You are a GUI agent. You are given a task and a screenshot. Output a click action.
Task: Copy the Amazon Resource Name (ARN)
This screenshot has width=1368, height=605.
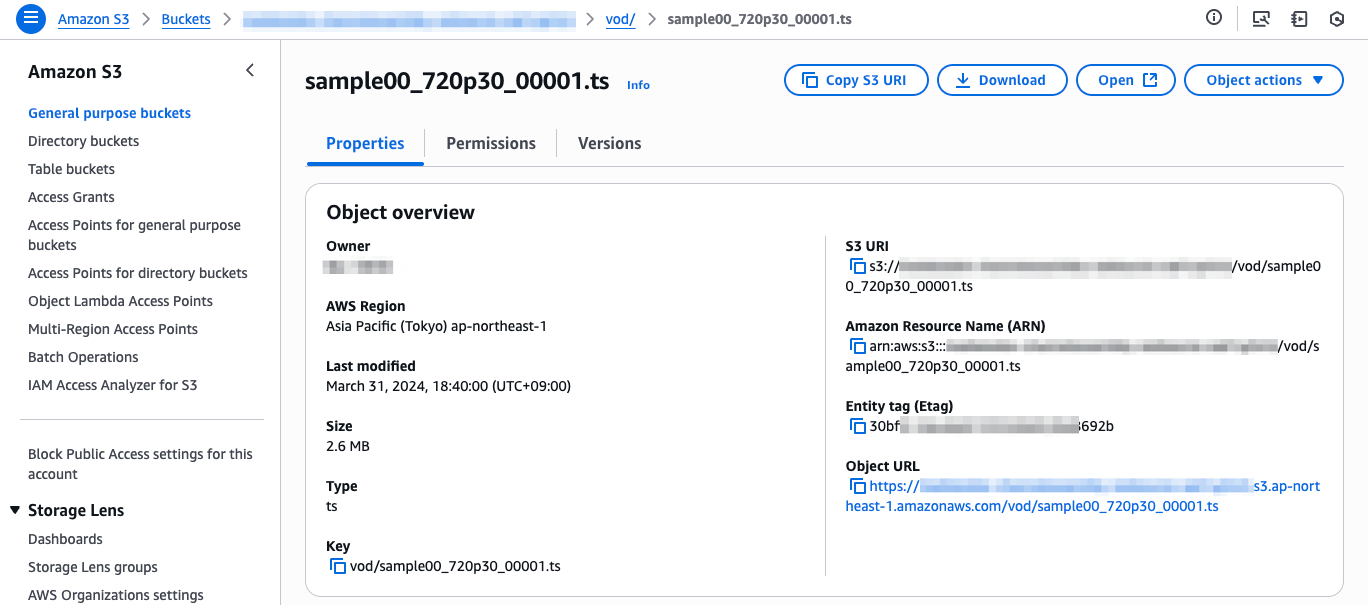click(x=857, y=346)
